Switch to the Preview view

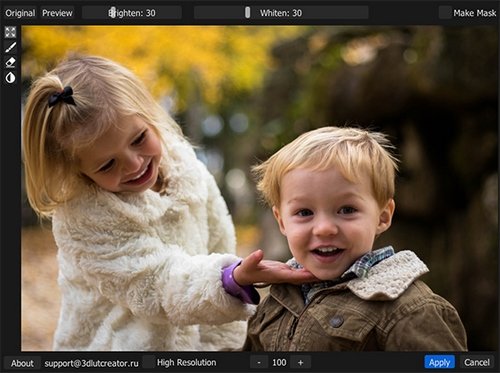point(57,13)
